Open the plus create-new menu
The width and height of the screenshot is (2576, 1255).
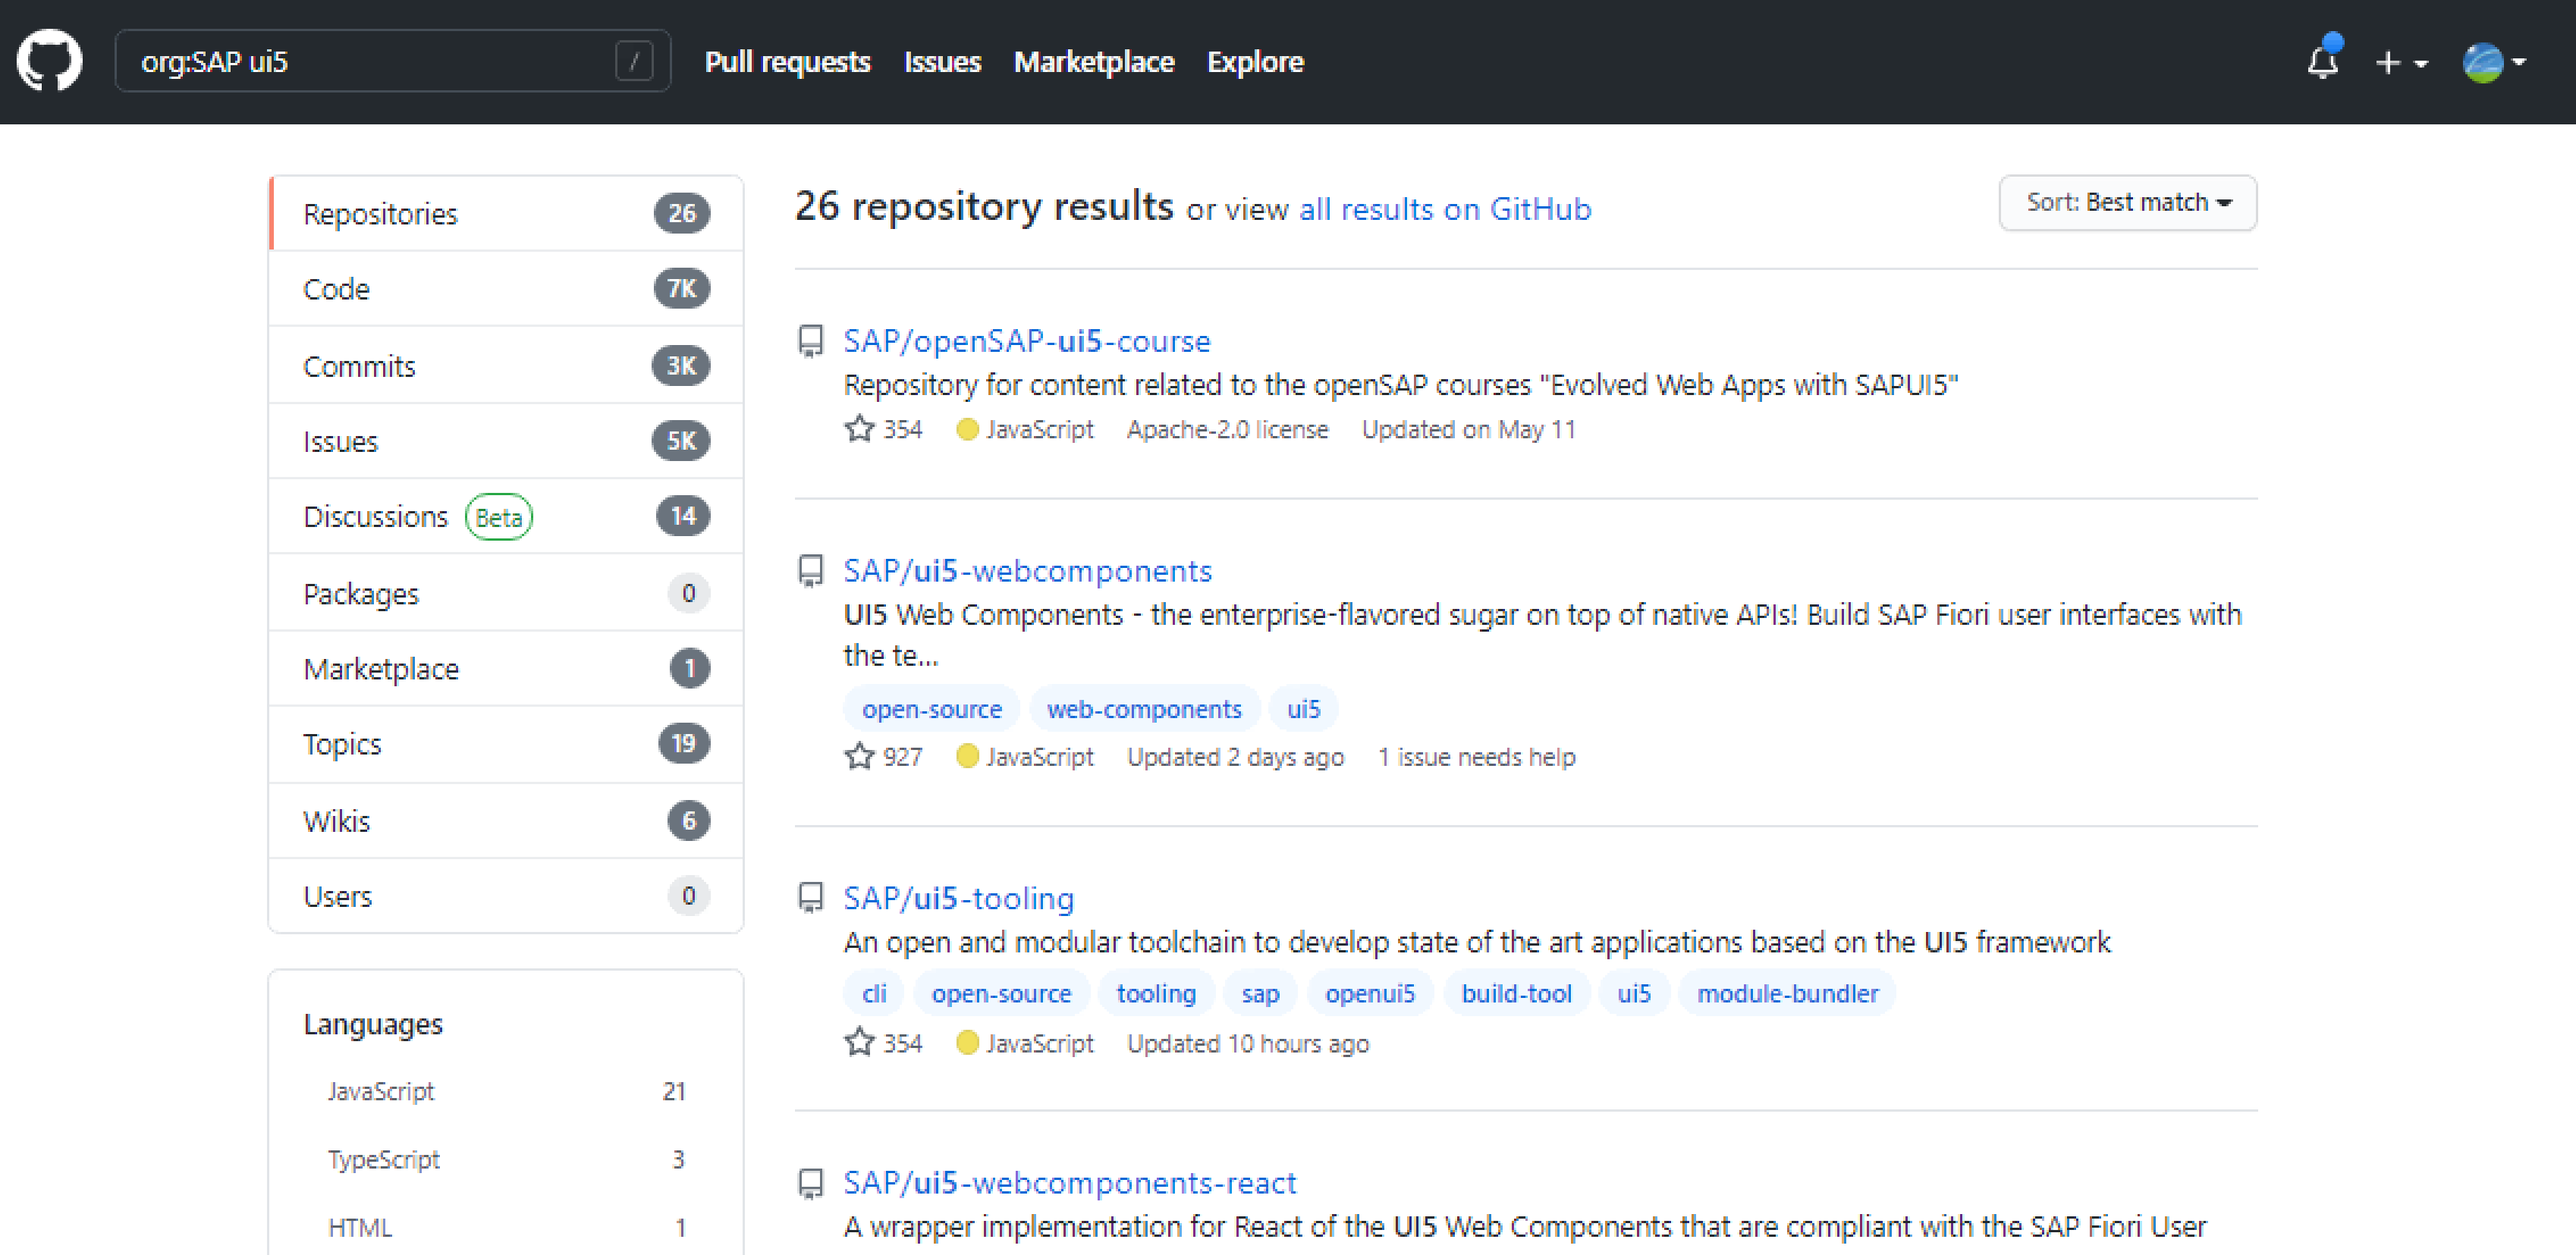point(2400,62)
